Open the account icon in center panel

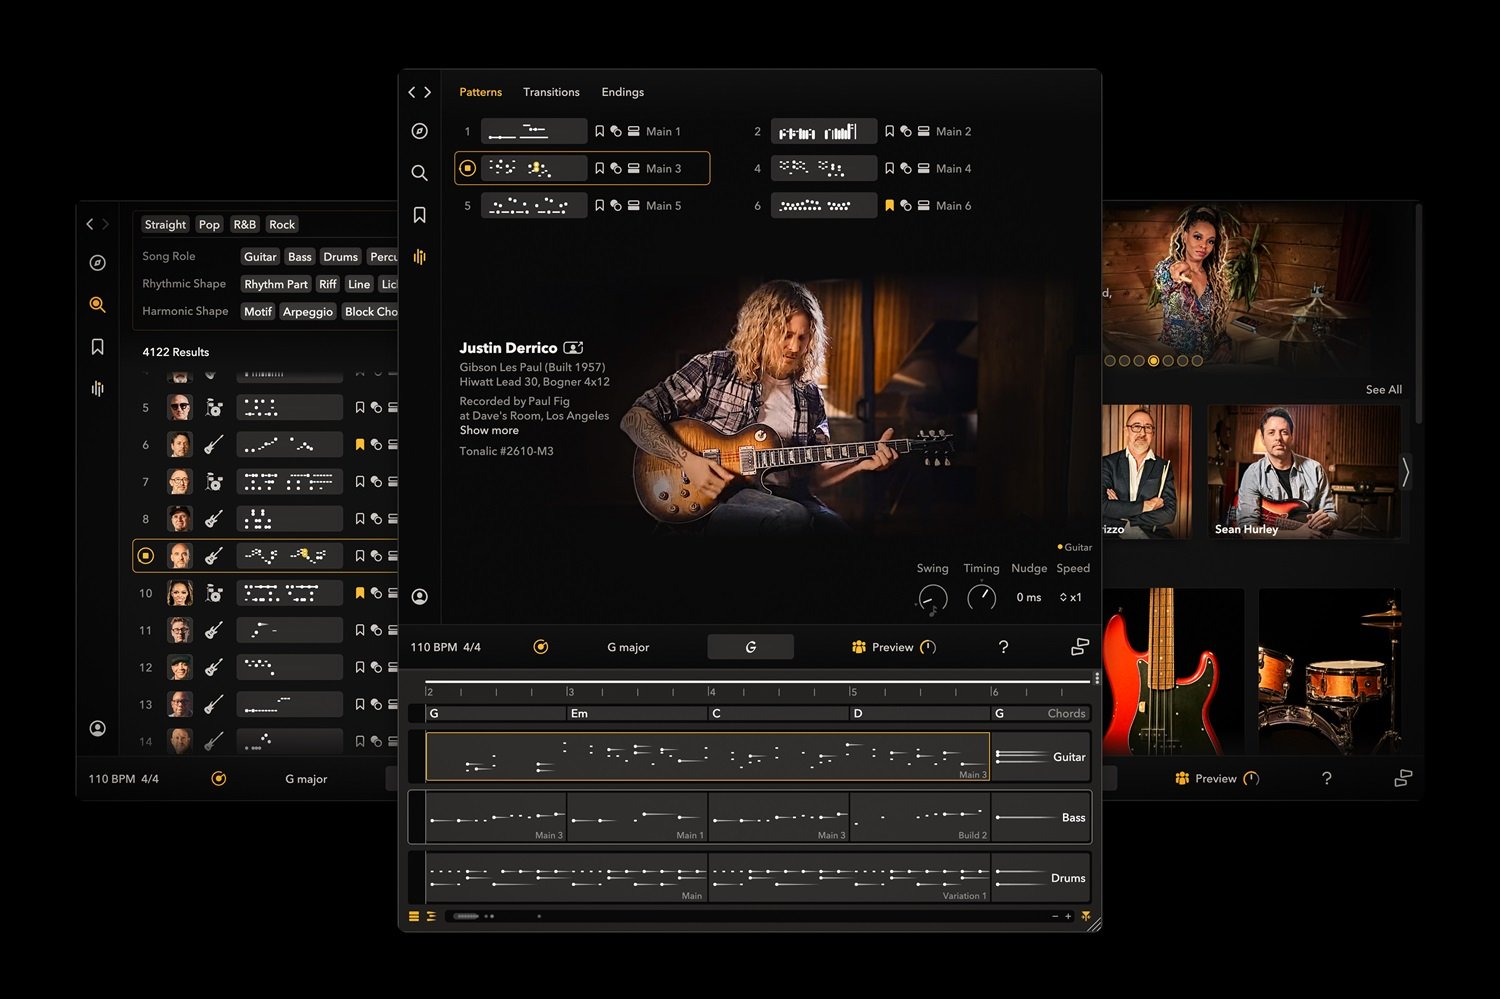(420, 597)
